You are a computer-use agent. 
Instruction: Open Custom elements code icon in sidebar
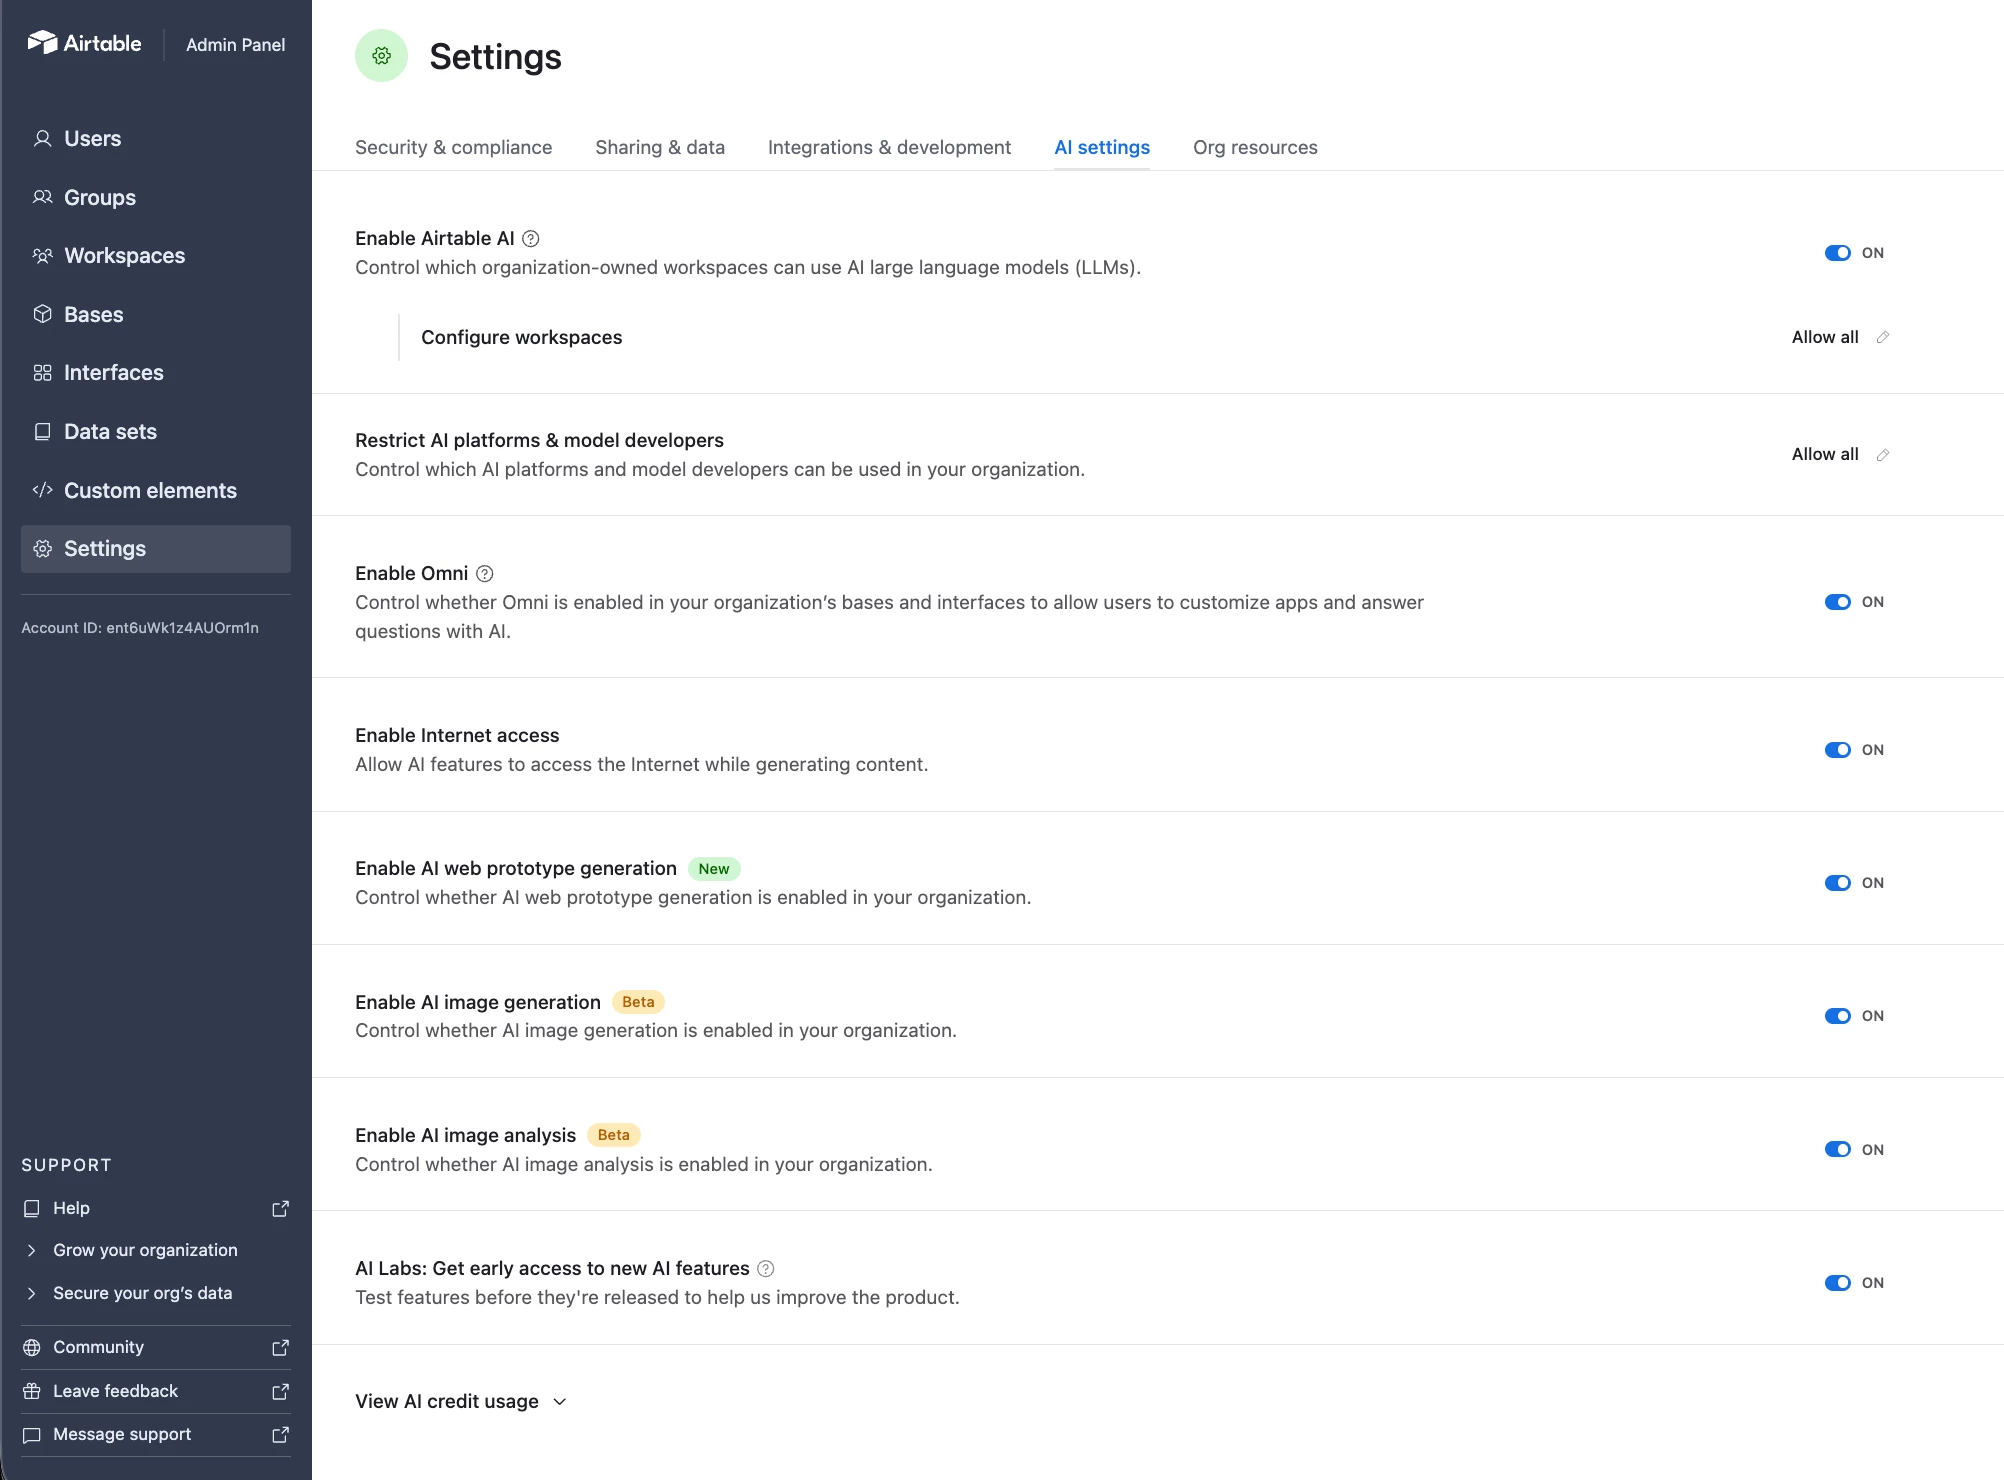click(42, 490)
